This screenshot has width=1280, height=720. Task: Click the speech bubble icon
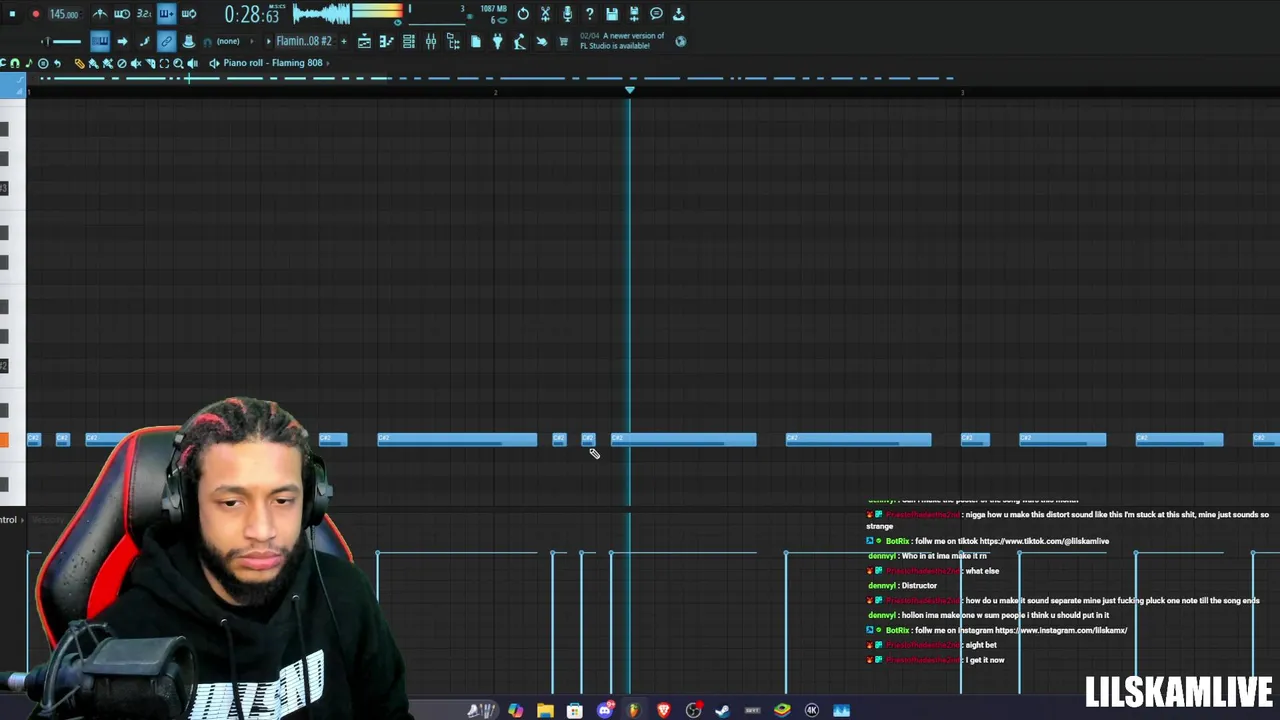tap(656, 14)
